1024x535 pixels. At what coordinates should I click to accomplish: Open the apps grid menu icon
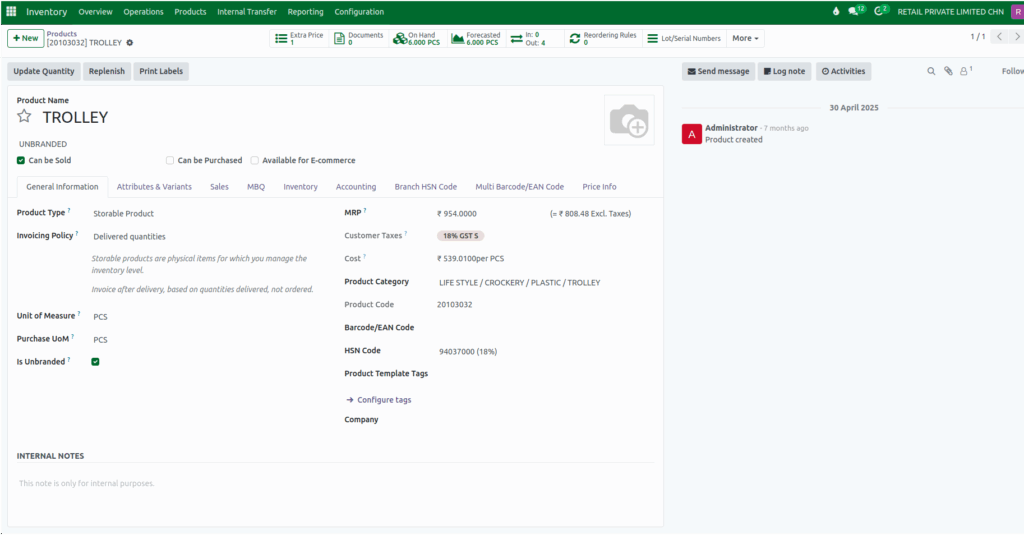coord(11,11)
